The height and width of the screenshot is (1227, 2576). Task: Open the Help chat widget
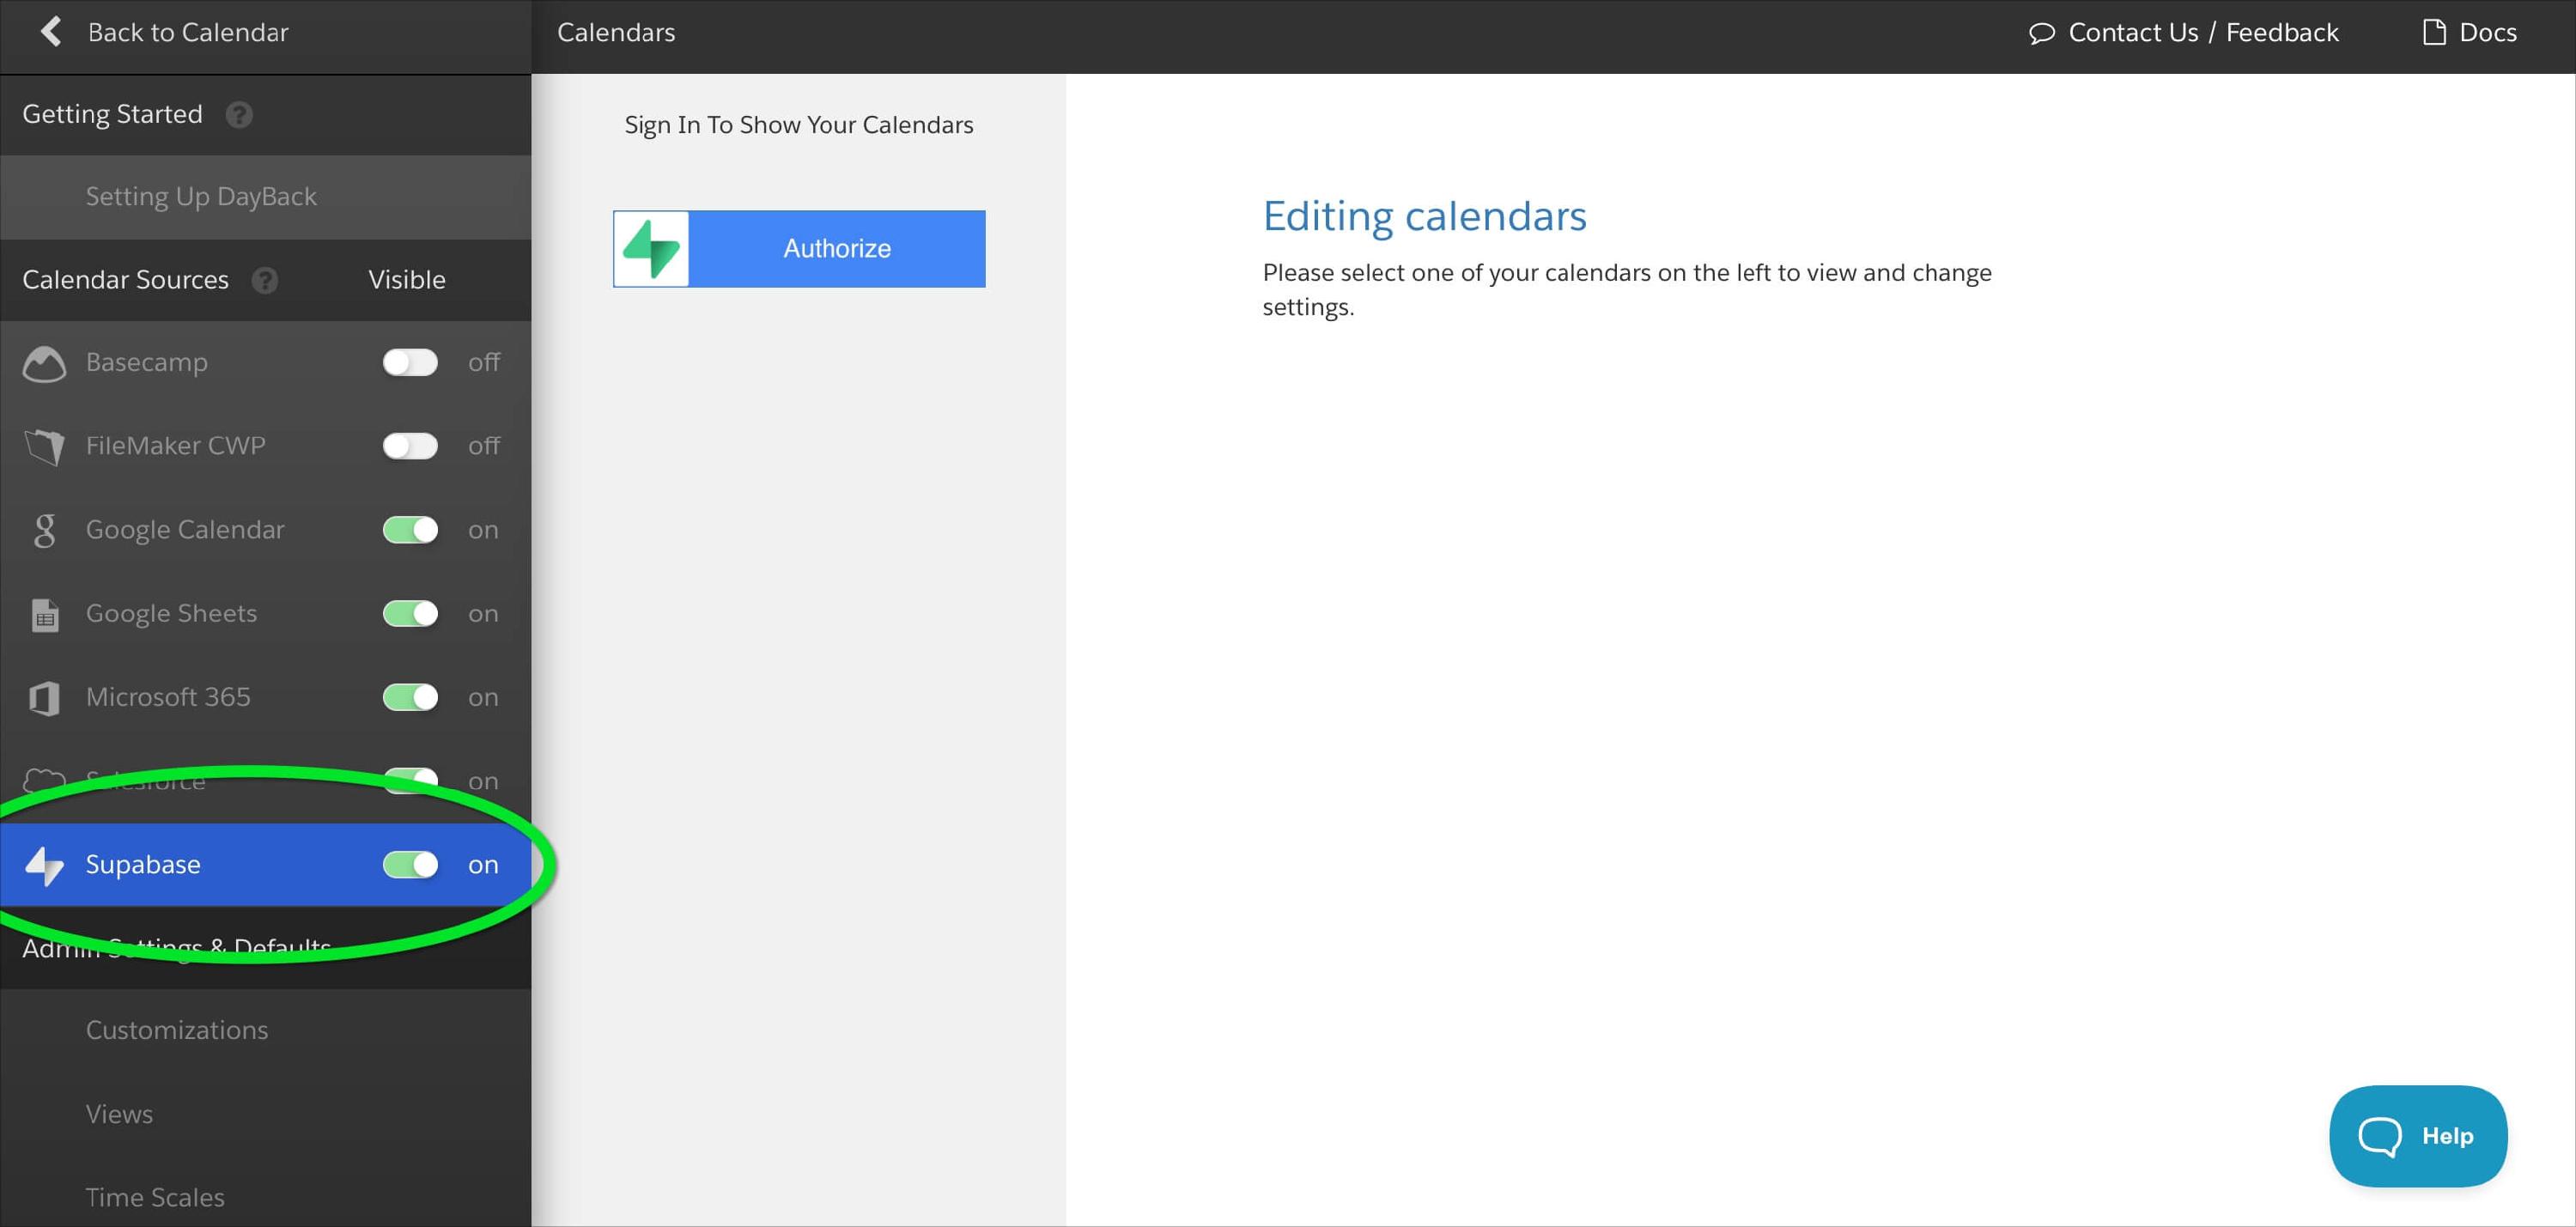coord(2418,1136)
